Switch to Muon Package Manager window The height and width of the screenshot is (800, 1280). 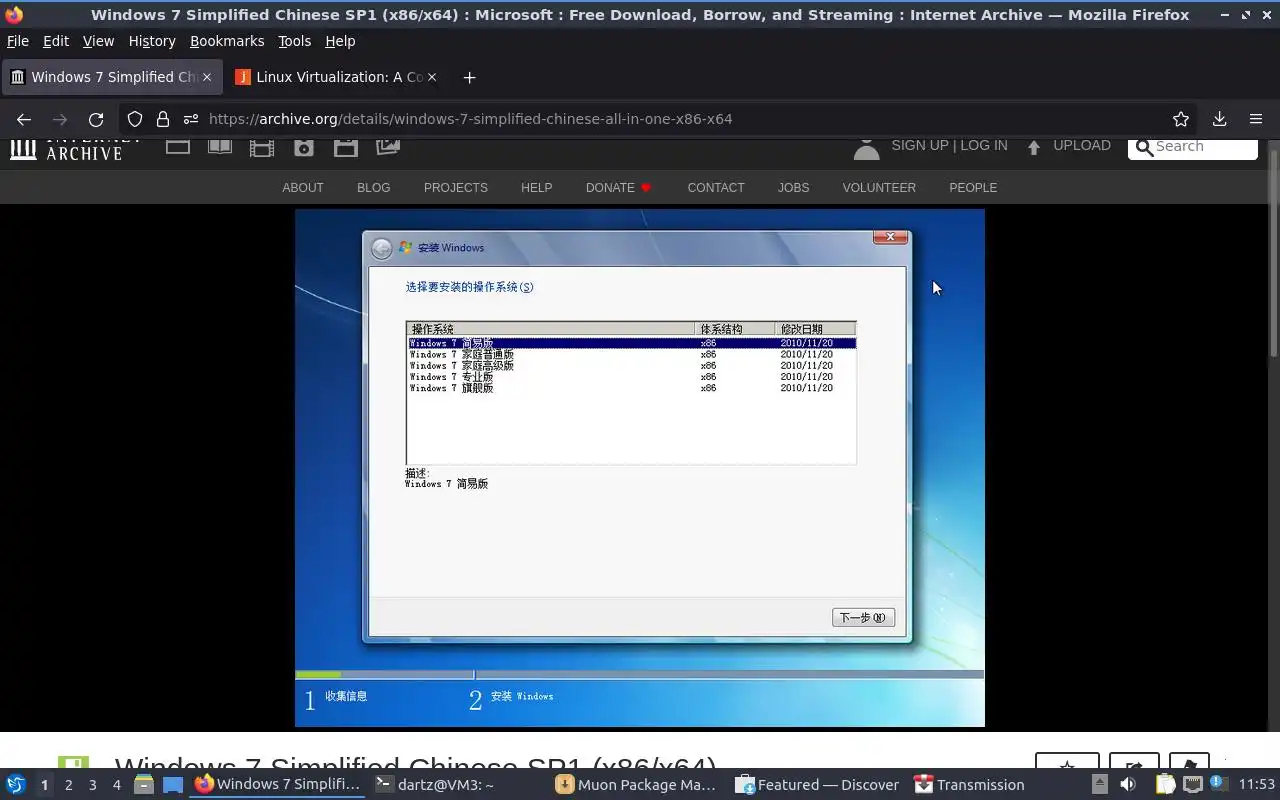tap(636, 785)
